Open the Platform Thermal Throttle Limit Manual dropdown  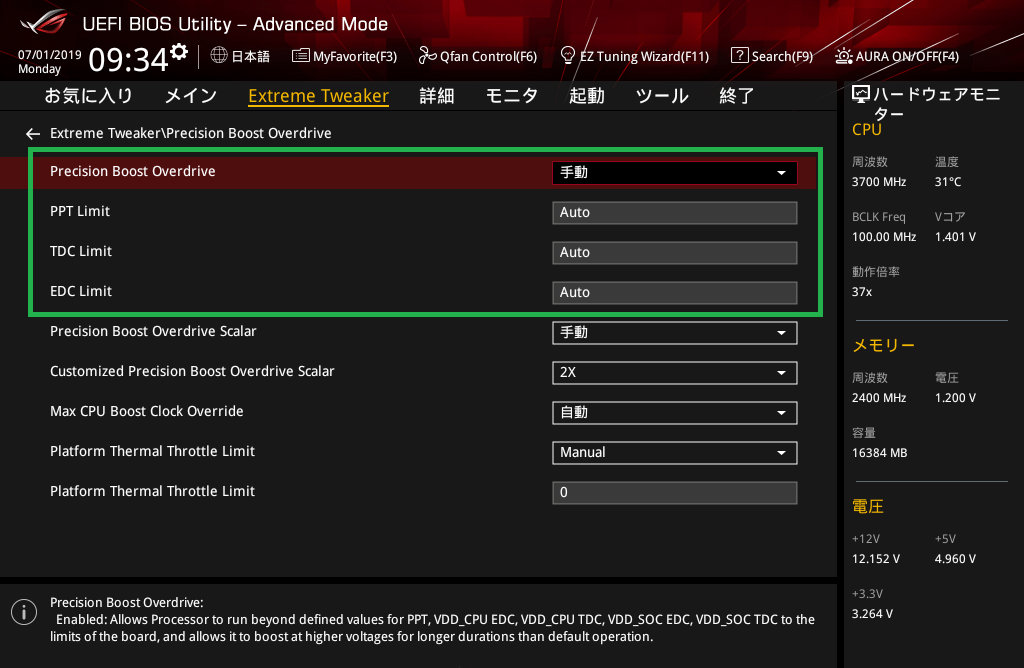point(674,453)
